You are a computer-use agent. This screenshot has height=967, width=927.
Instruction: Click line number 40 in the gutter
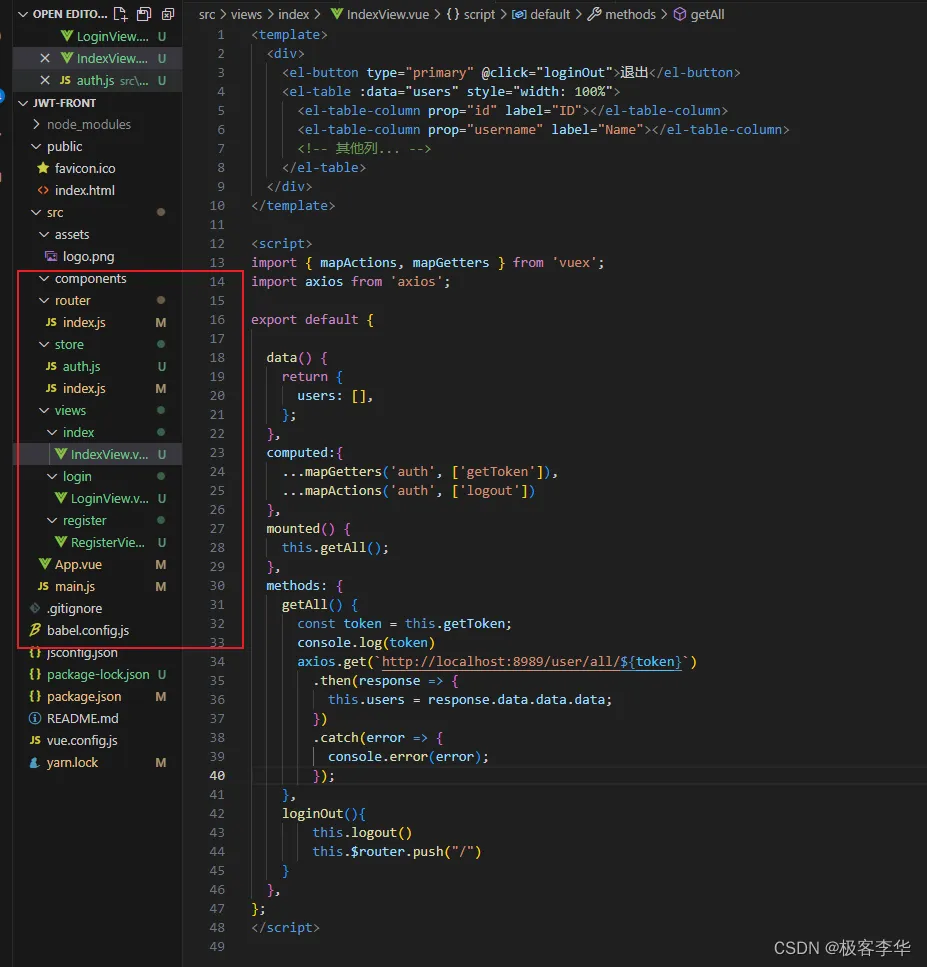point(217,775)
